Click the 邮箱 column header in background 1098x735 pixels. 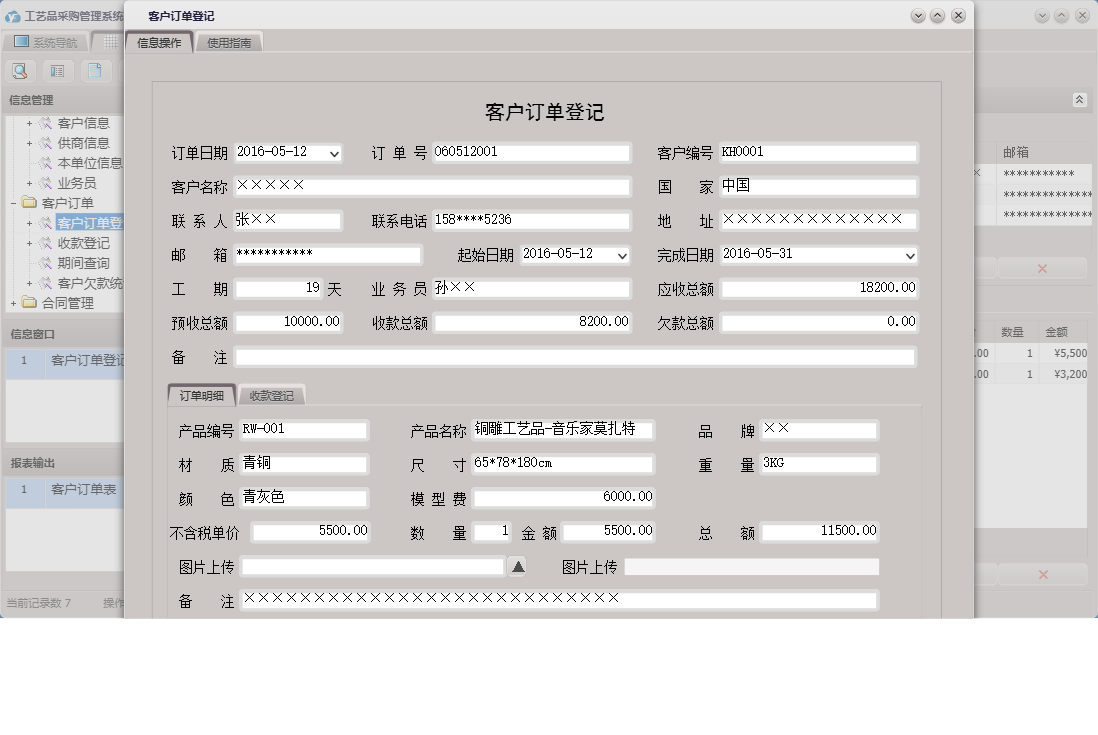click(1015, 153)
